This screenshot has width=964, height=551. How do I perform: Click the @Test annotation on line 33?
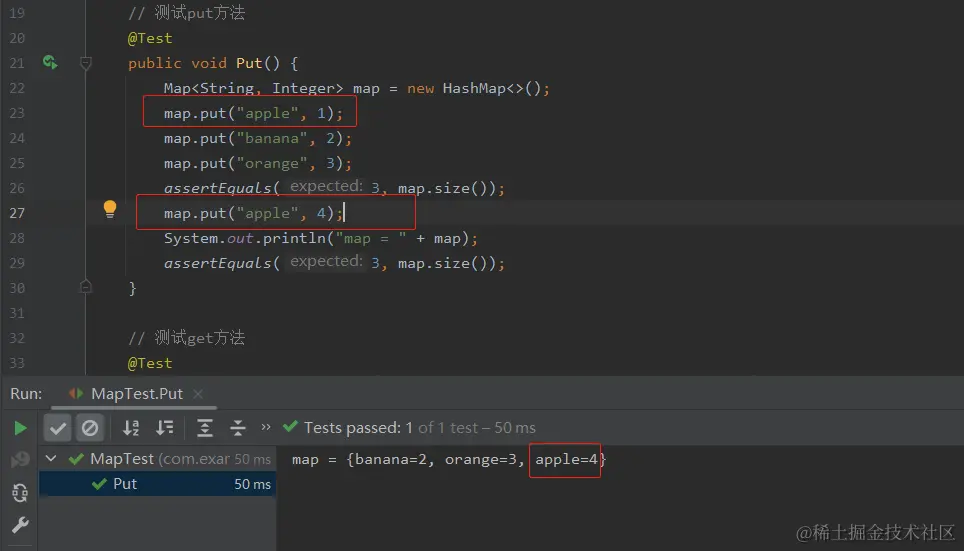coord(150,363)
